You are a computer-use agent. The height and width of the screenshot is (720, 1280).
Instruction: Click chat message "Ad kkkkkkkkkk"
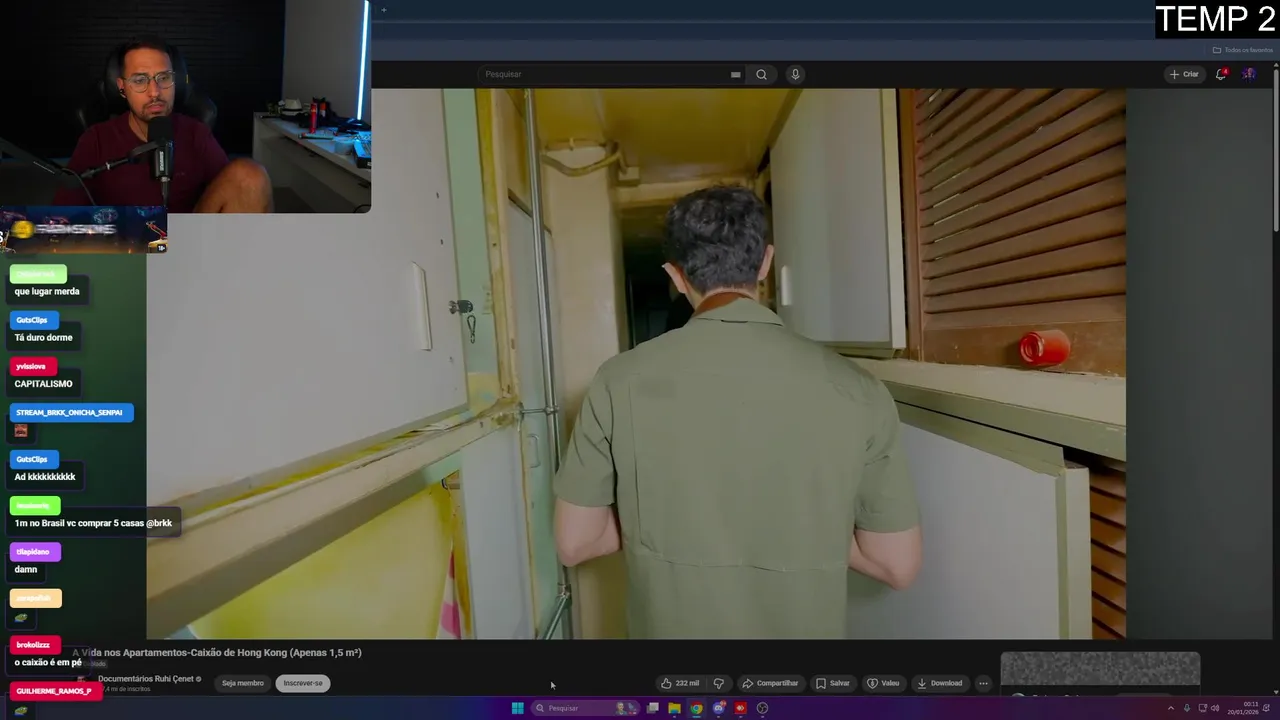[45, 477]
